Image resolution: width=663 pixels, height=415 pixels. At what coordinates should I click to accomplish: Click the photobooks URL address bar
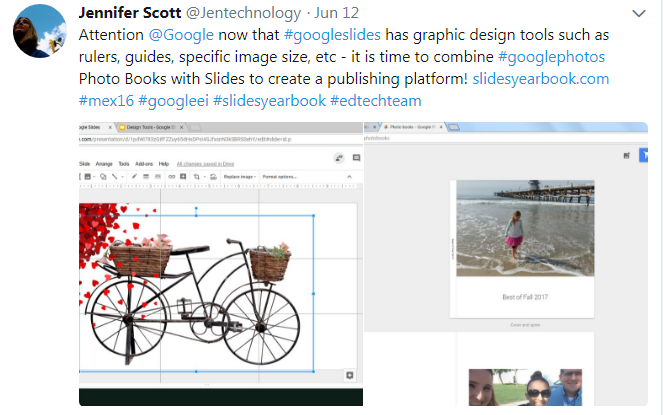point(505,138)
